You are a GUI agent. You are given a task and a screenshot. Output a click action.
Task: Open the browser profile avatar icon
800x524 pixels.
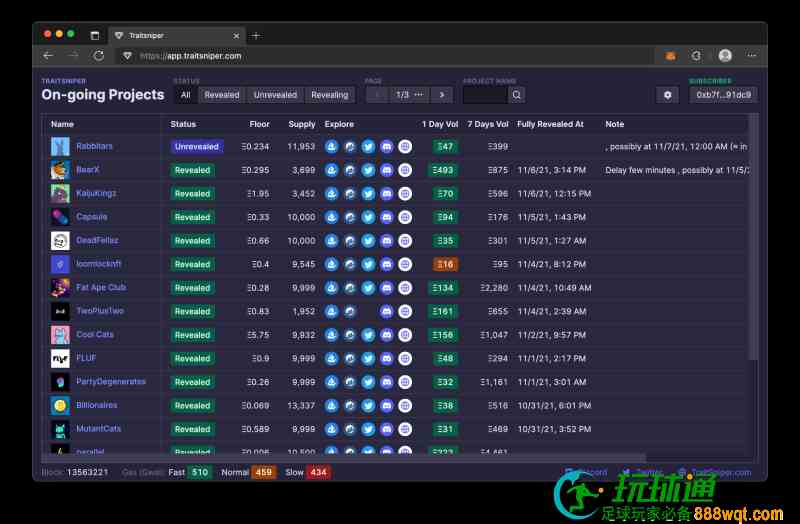coord(725,56)
